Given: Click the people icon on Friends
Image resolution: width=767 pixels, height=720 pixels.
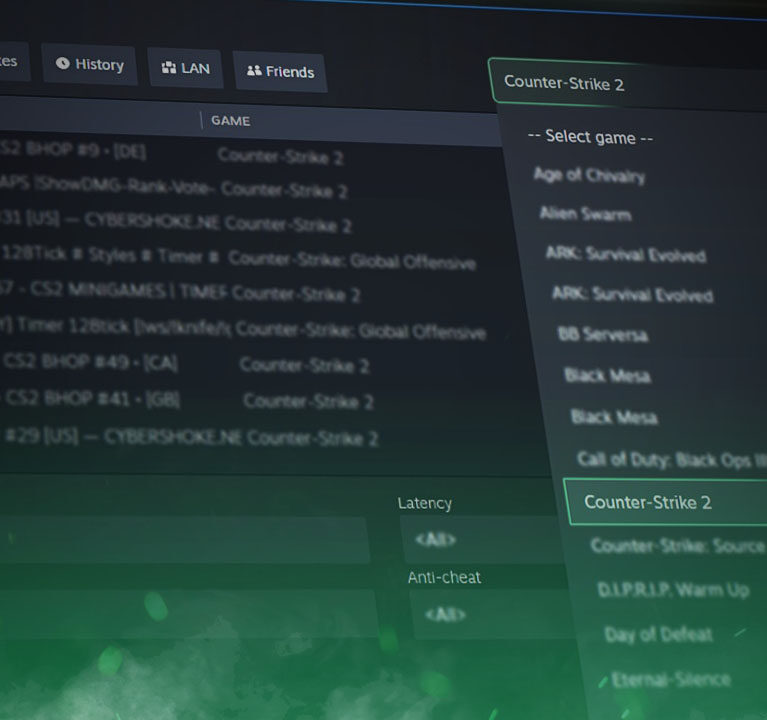Looking at the screenshot, I should [254, 71].
